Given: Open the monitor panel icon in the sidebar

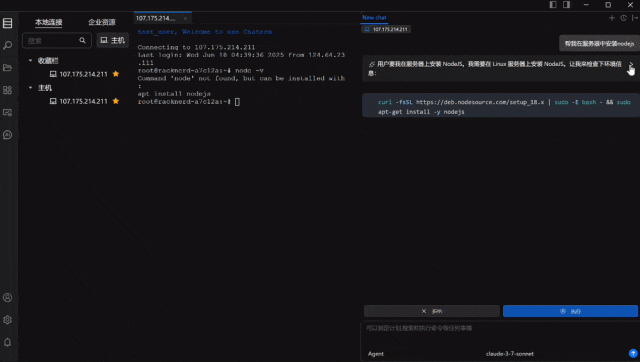Looking at the screenshot, I should [7, 112].
